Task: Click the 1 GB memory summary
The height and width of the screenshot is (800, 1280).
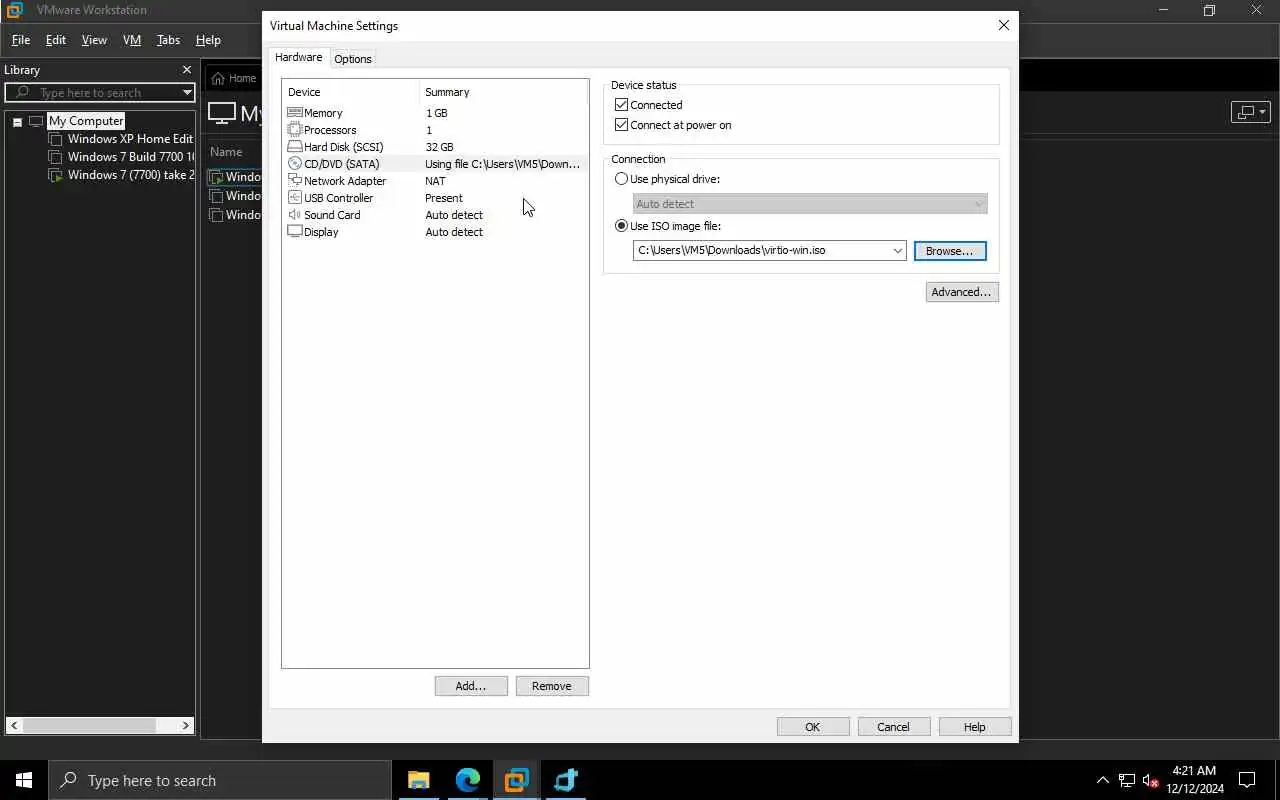Action: 437,113
